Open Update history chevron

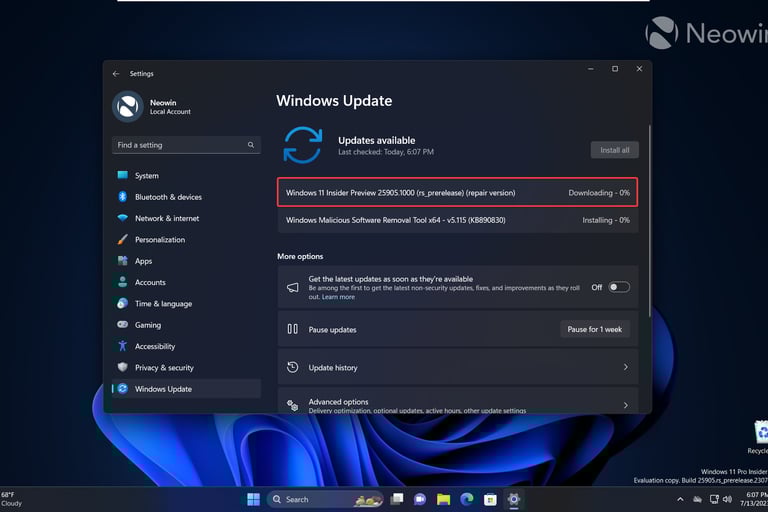pos(625,367)
